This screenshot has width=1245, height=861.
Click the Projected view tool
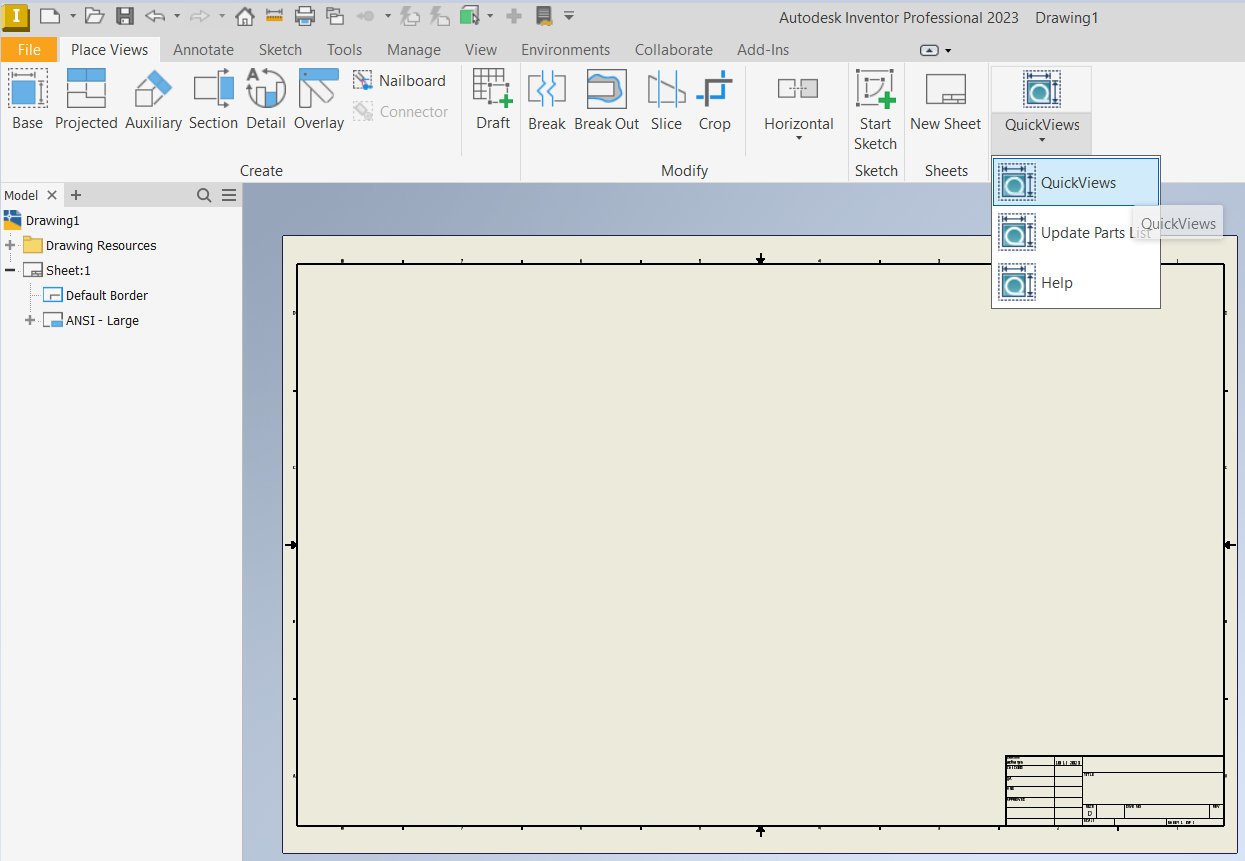(x=86, y=99)
